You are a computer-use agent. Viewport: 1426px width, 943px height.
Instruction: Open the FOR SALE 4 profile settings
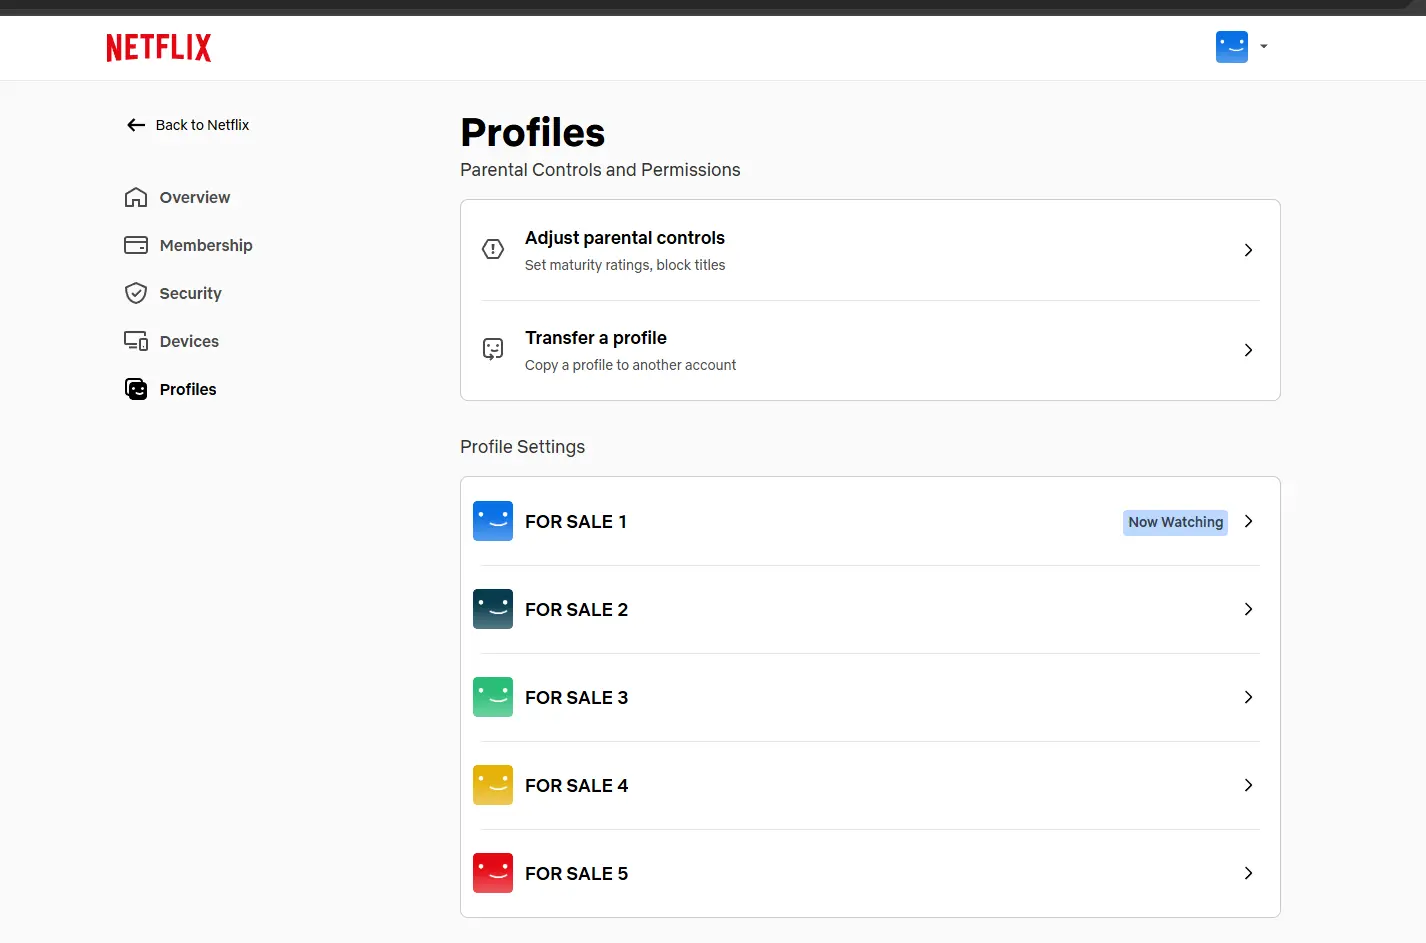pyautogui.click(x=870, y=785)
